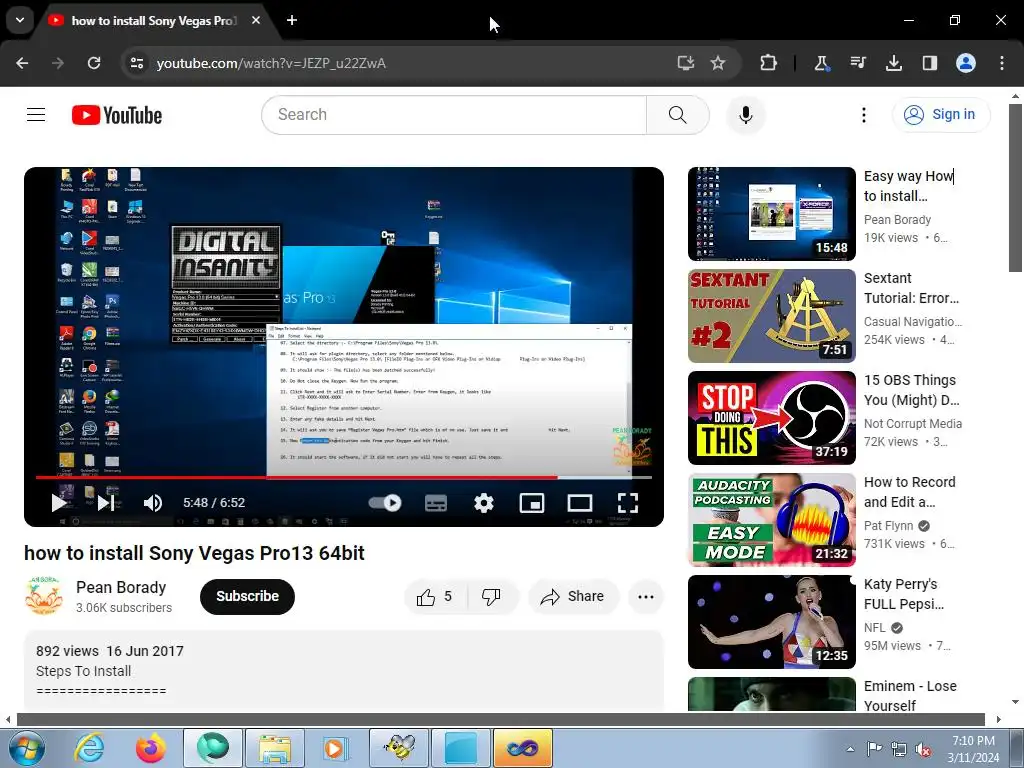Enable subtitles/closed captions
The height and width of the screenshot is (768, 1024).
[x=436, y=503]
